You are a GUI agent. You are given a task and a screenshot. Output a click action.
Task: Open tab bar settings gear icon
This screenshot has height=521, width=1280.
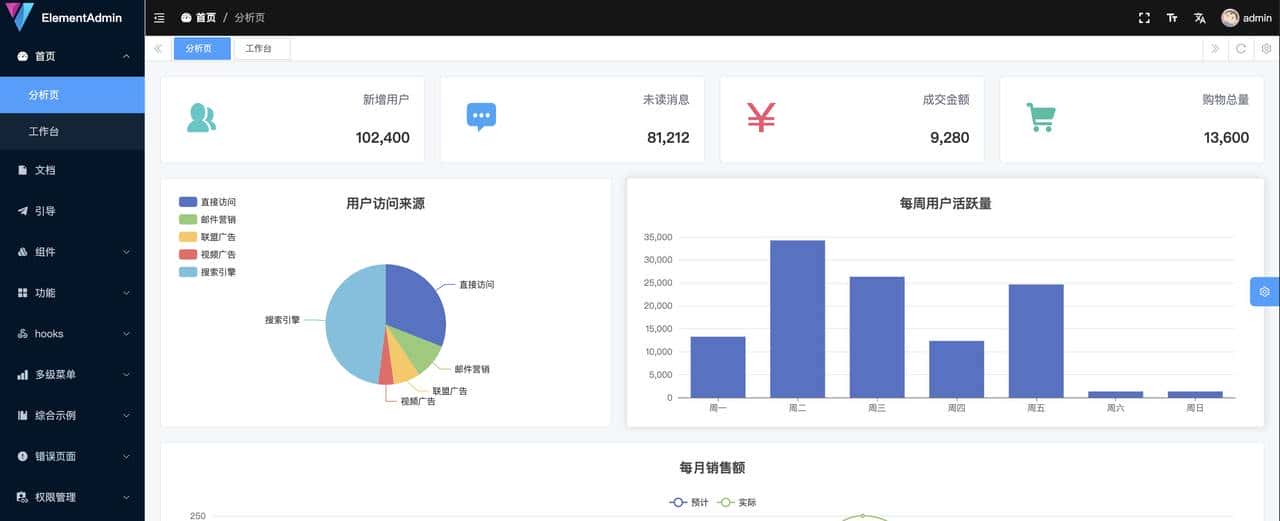(x=1266, y=48)
